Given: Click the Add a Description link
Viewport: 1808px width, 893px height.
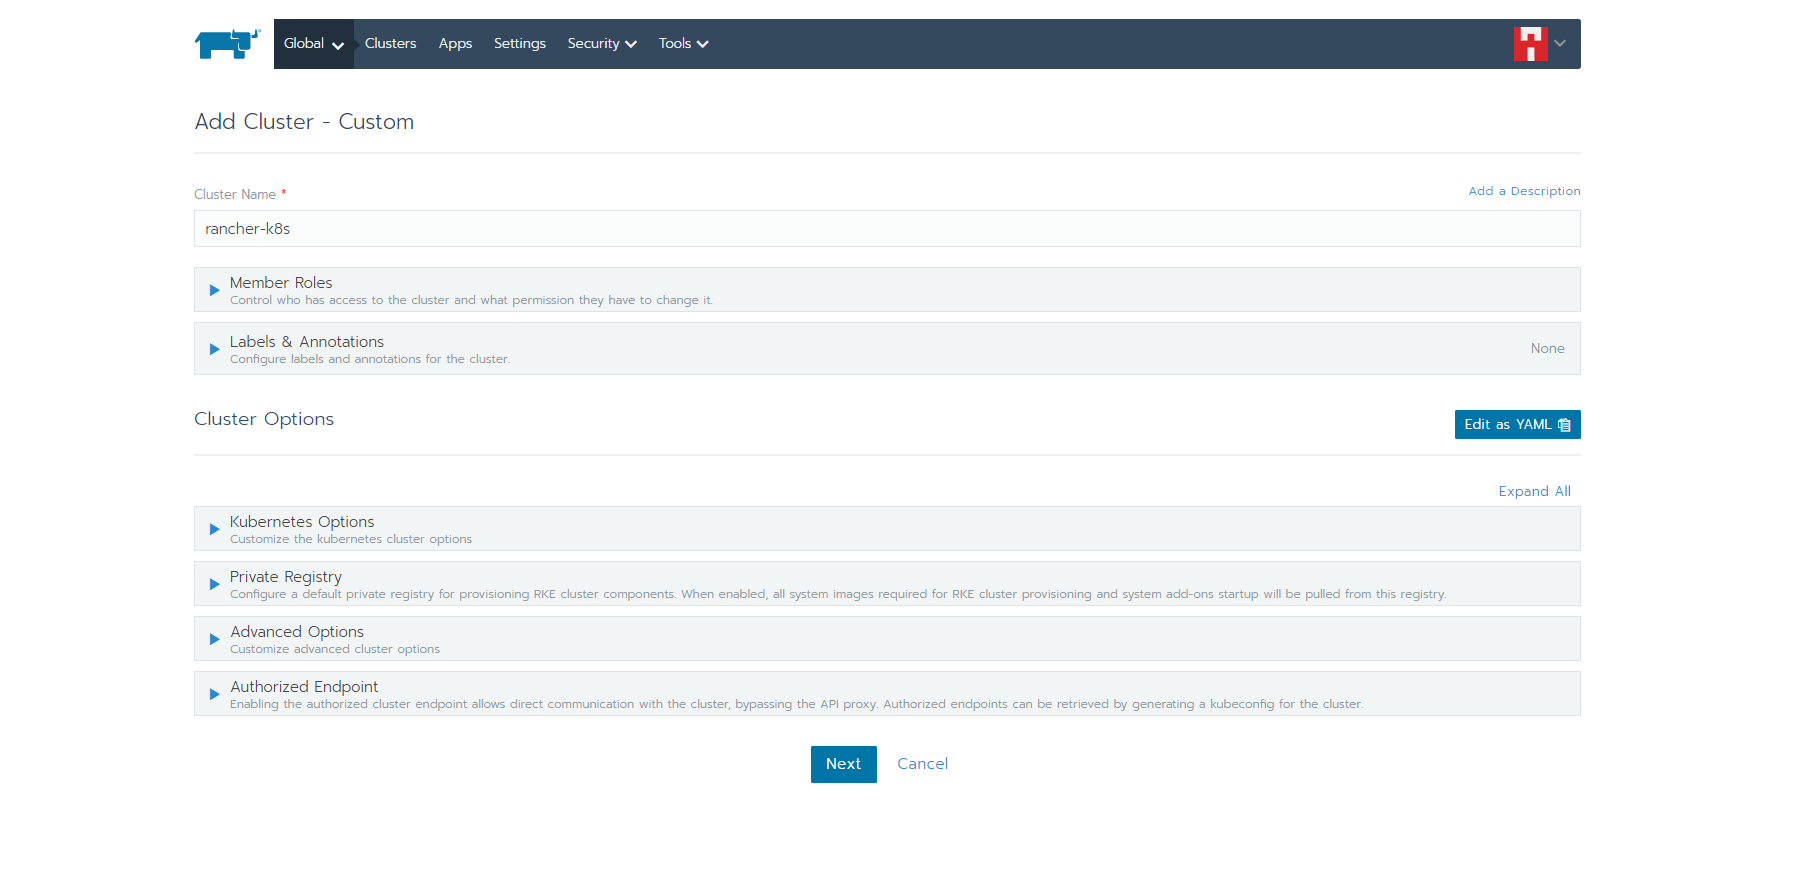Looking at the screenshot, I should click(1524, 191).
